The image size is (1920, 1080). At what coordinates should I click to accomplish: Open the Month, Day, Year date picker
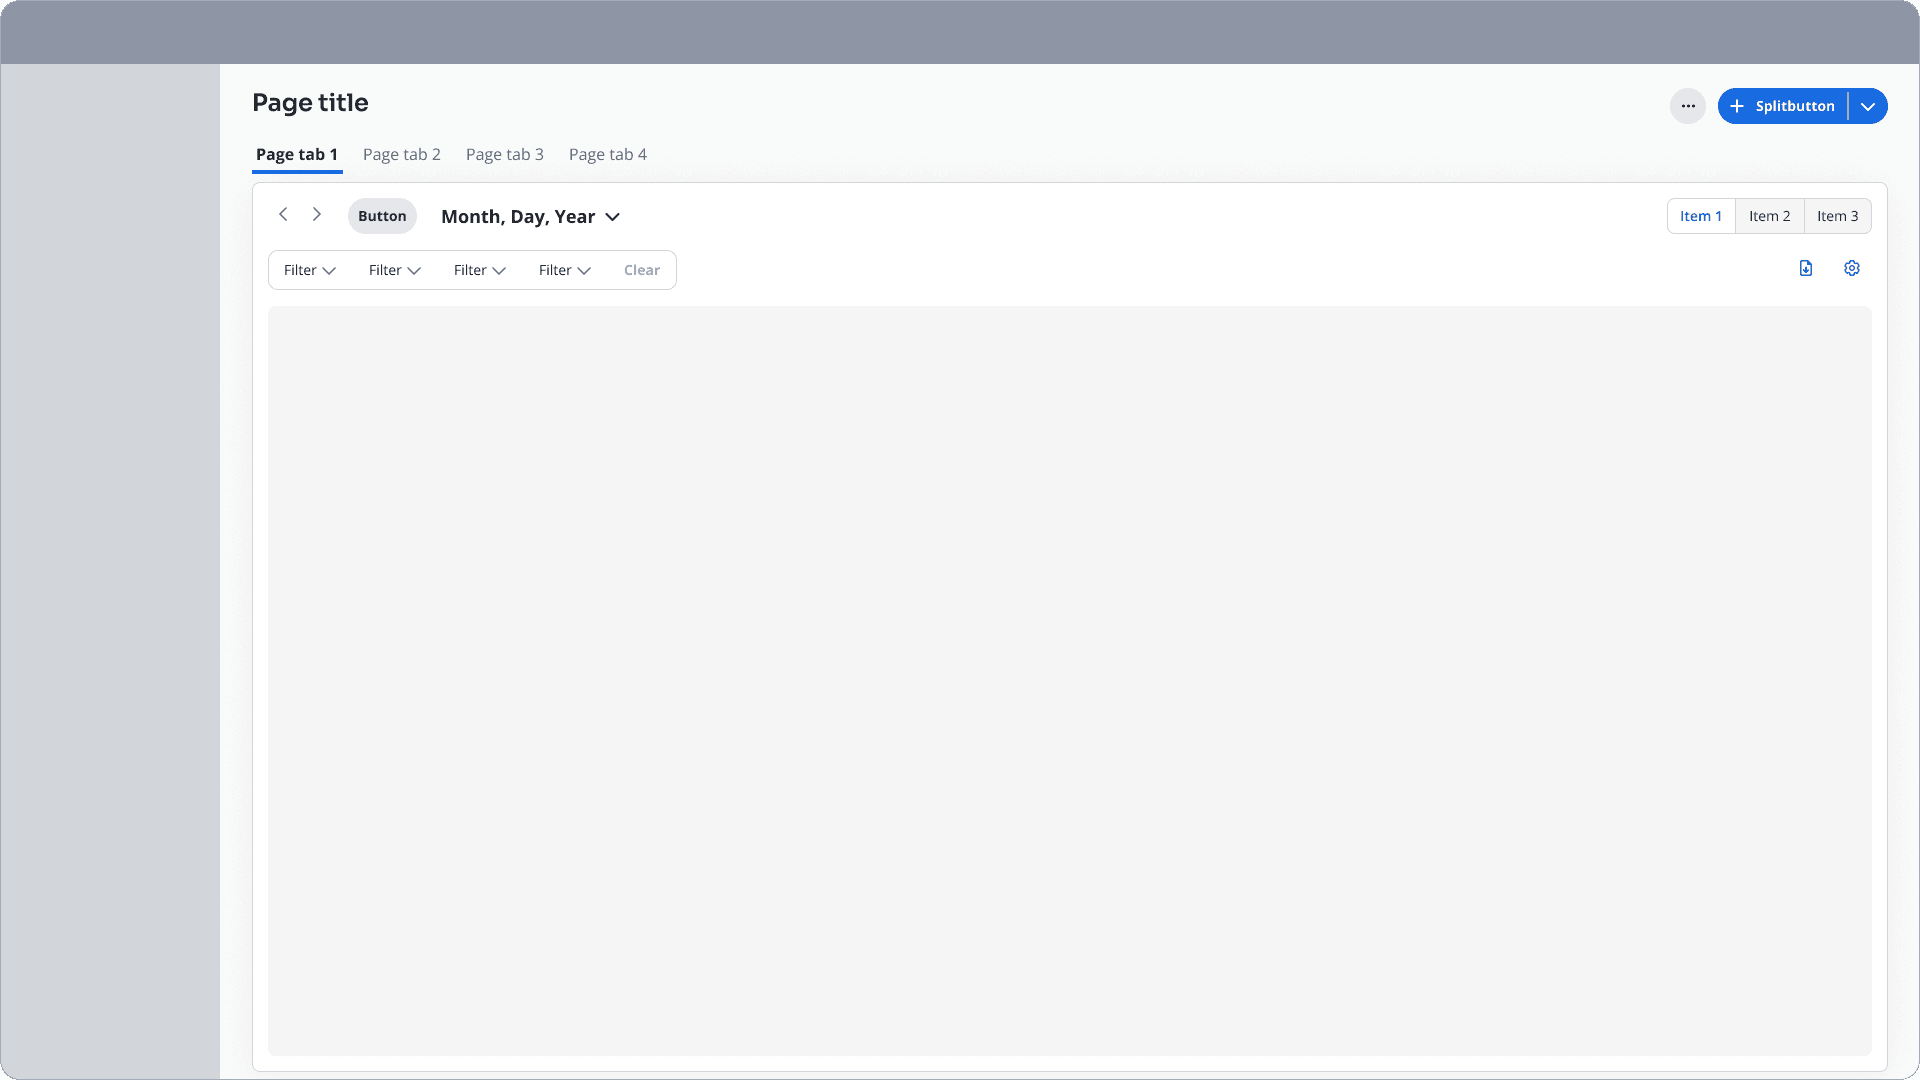pyautogui.click(x=530, y=216)
